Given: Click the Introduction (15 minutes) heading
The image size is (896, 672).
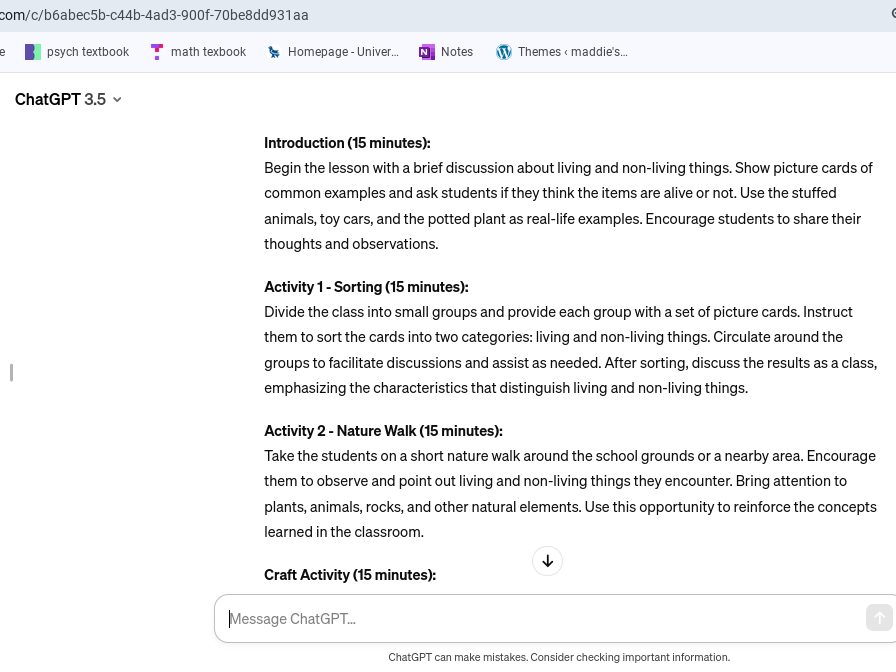Looking at the screenshot, I should coord(347,143).
